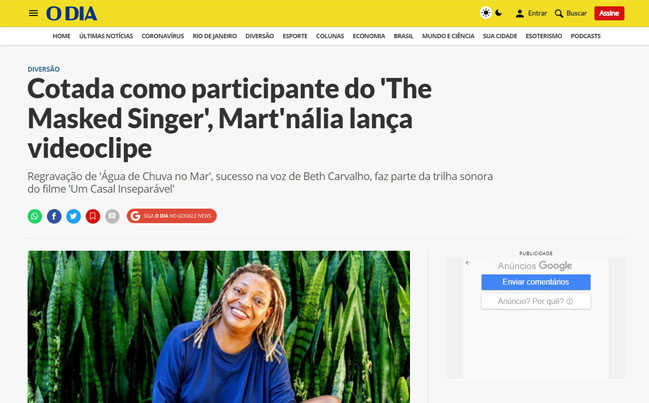Click the user profile Entrar icon

pyautogui.click(x=519, y=13)
